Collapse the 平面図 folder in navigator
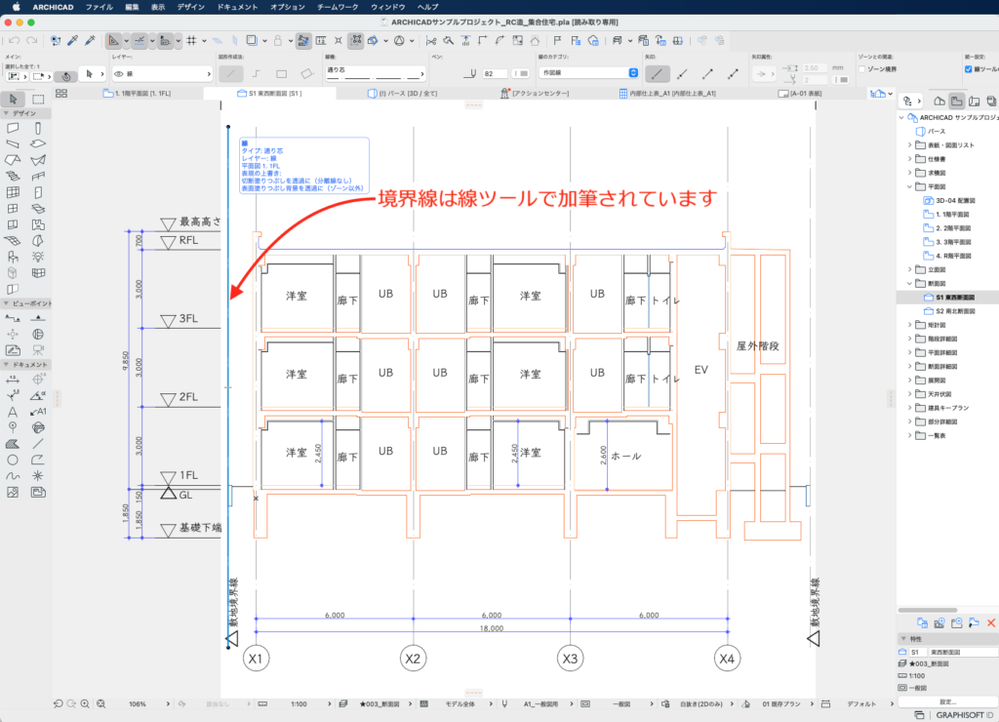This screenshot has height=722, width=999. tap(909, 187)
